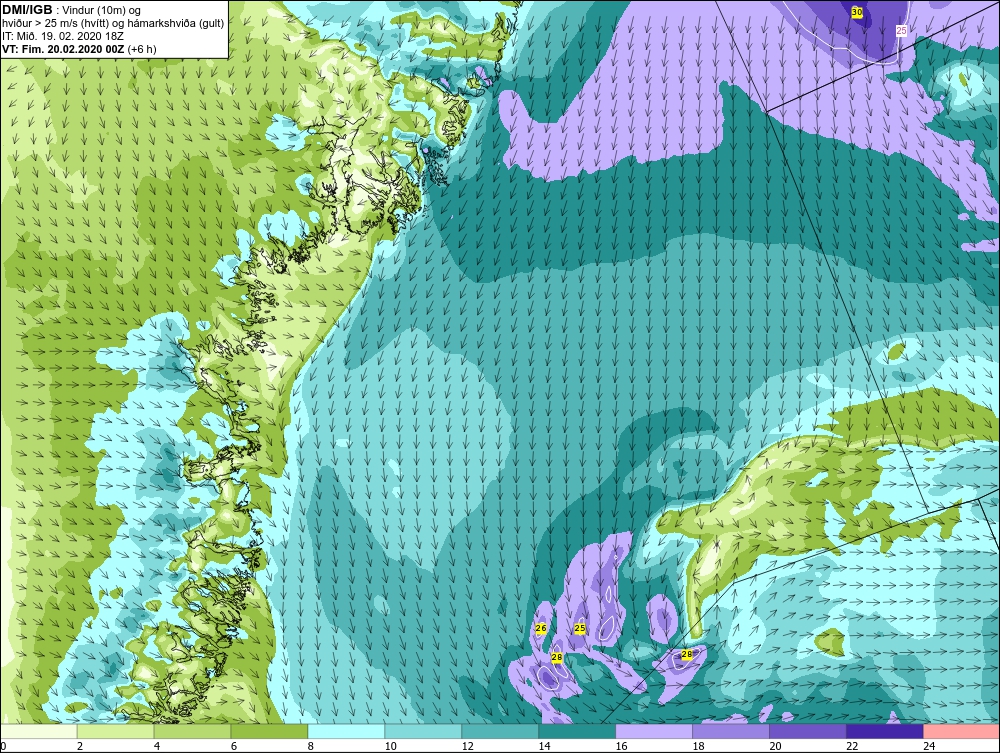Viewport: 1000px width, 753px height.
Task: Pick the 2–4 m/s light green swatch
Action: pos(115,731)
